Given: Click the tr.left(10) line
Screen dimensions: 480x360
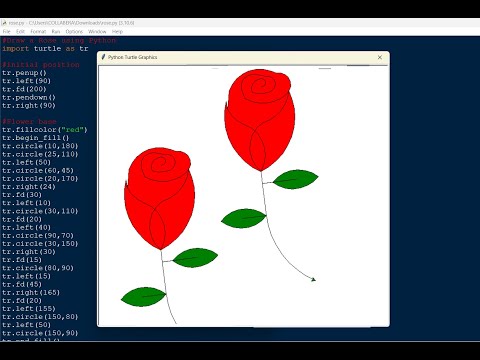Looking at the screenshot, I should (x=26, y=203).
